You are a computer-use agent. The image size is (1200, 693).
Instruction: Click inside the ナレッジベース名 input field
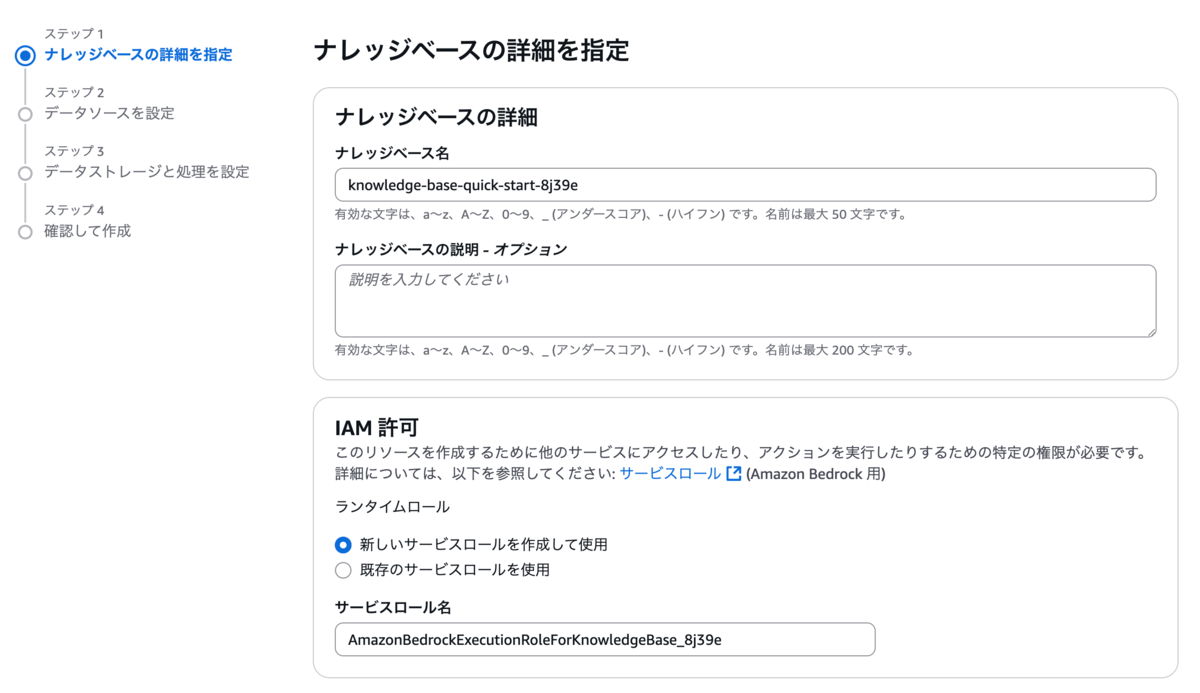click(745, 184)
